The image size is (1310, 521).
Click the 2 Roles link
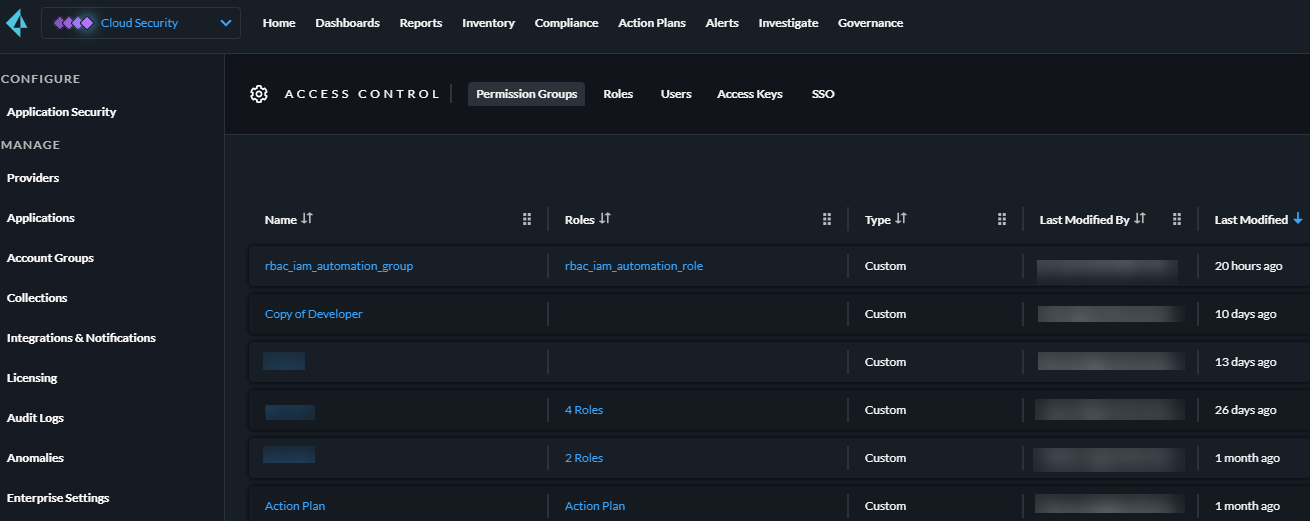tap(584, 458)
